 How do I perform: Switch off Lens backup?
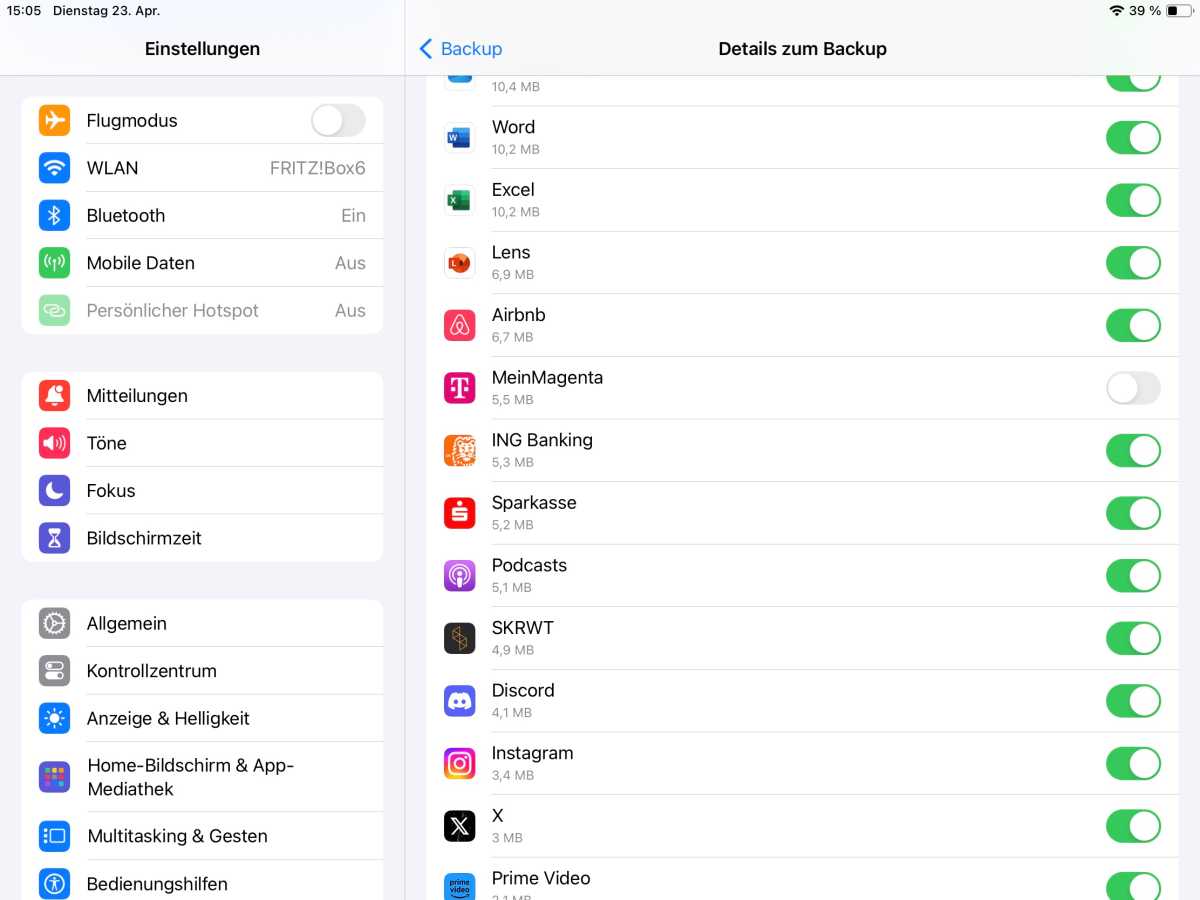(1133, 263)
